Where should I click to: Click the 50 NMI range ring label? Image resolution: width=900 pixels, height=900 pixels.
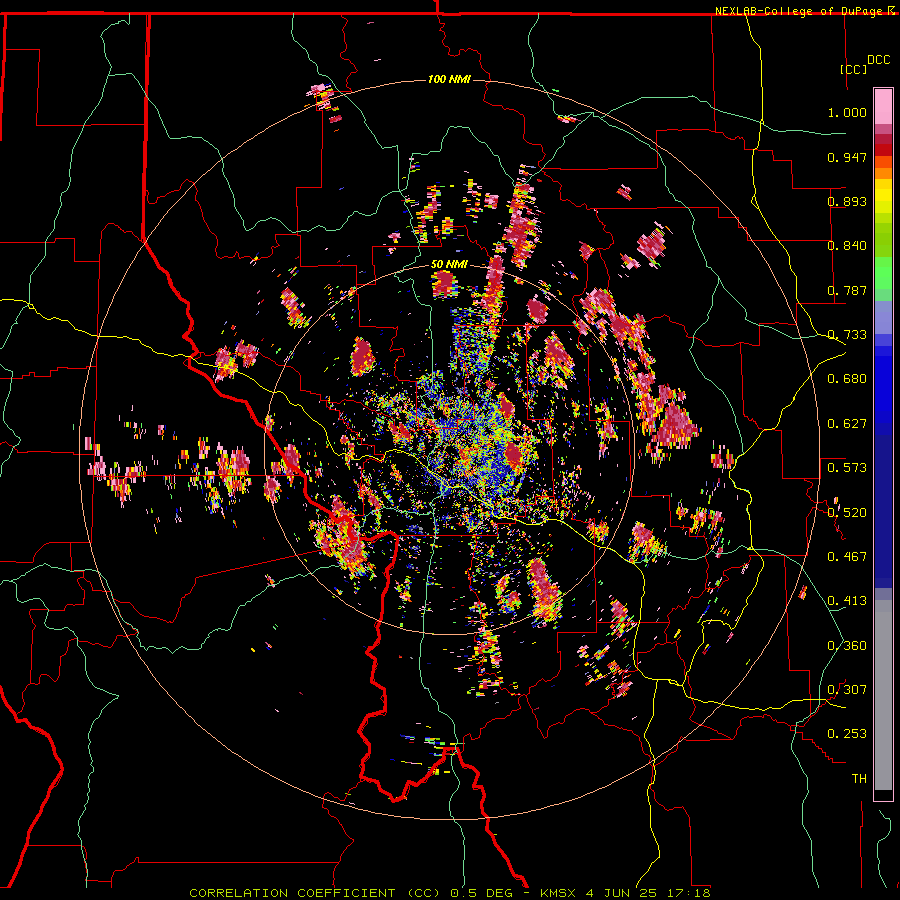tap(449, 265)
